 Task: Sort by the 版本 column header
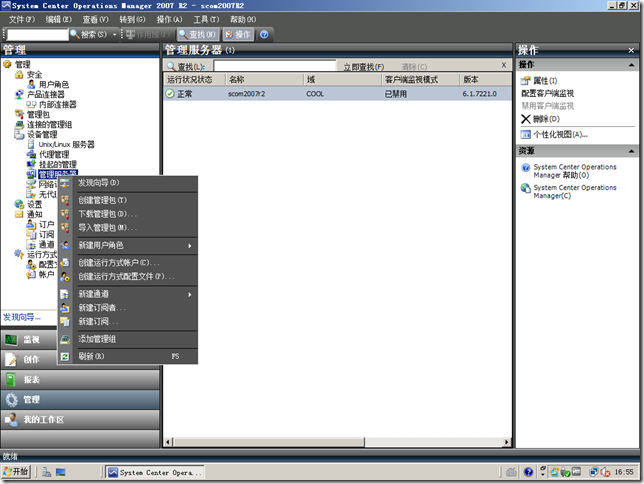485,79
